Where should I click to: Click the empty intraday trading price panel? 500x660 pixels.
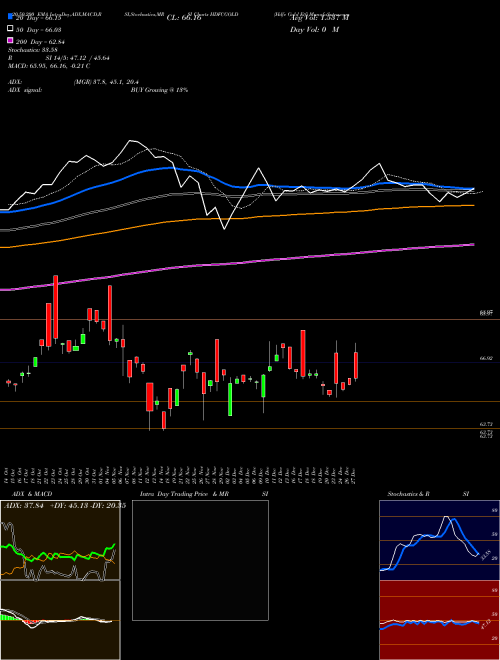(x=200, y=560)
